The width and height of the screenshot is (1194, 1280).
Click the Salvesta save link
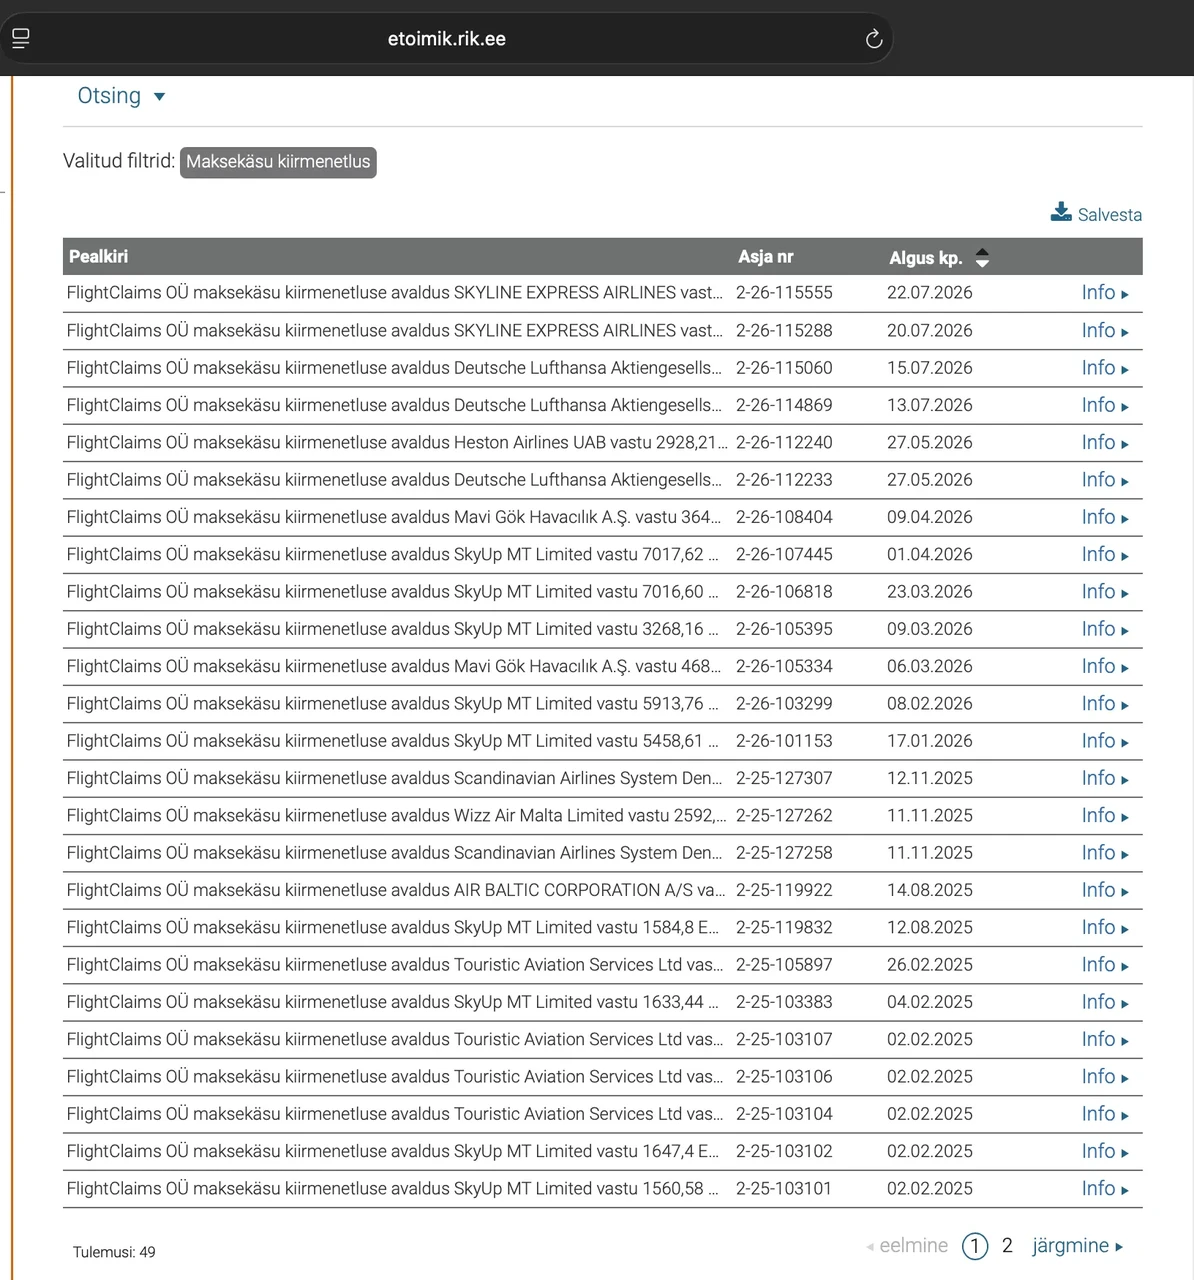click(x=1109, y=214)
